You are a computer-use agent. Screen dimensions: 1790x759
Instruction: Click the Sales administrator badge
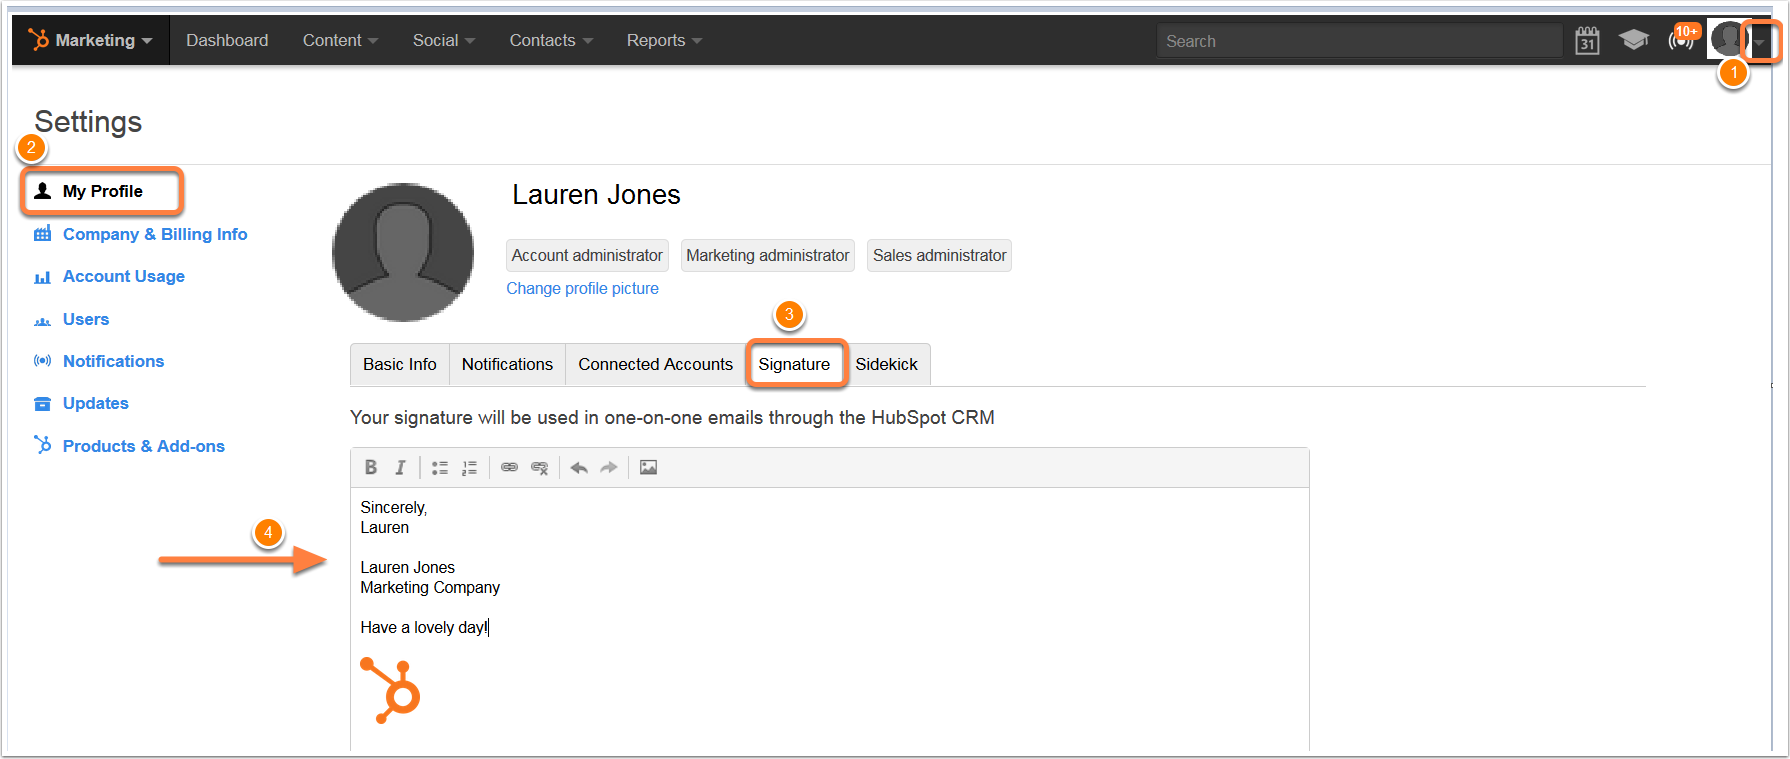pyautogui.click(x=939, y=255)
